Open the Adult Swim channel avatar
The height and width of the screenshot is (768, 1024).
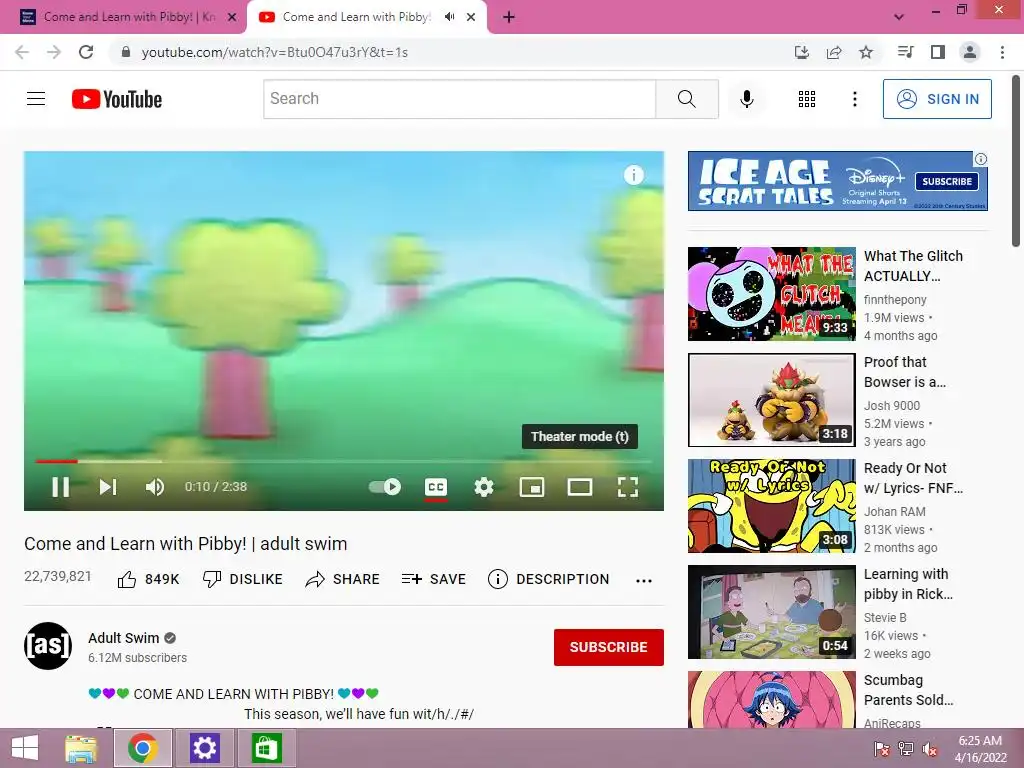[x=48, y=646]
